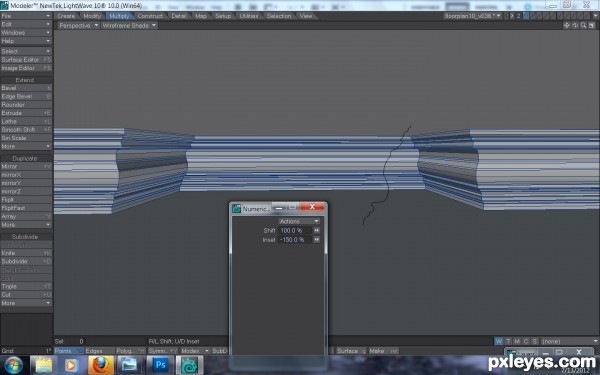Toggle the Symmetry mode button

(x=162, y=351)
